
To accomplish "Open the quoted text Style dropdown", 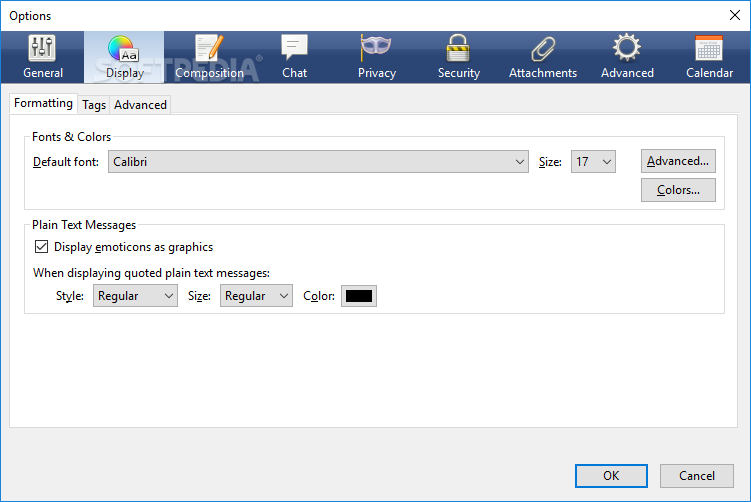I will [x=135, y=296].
